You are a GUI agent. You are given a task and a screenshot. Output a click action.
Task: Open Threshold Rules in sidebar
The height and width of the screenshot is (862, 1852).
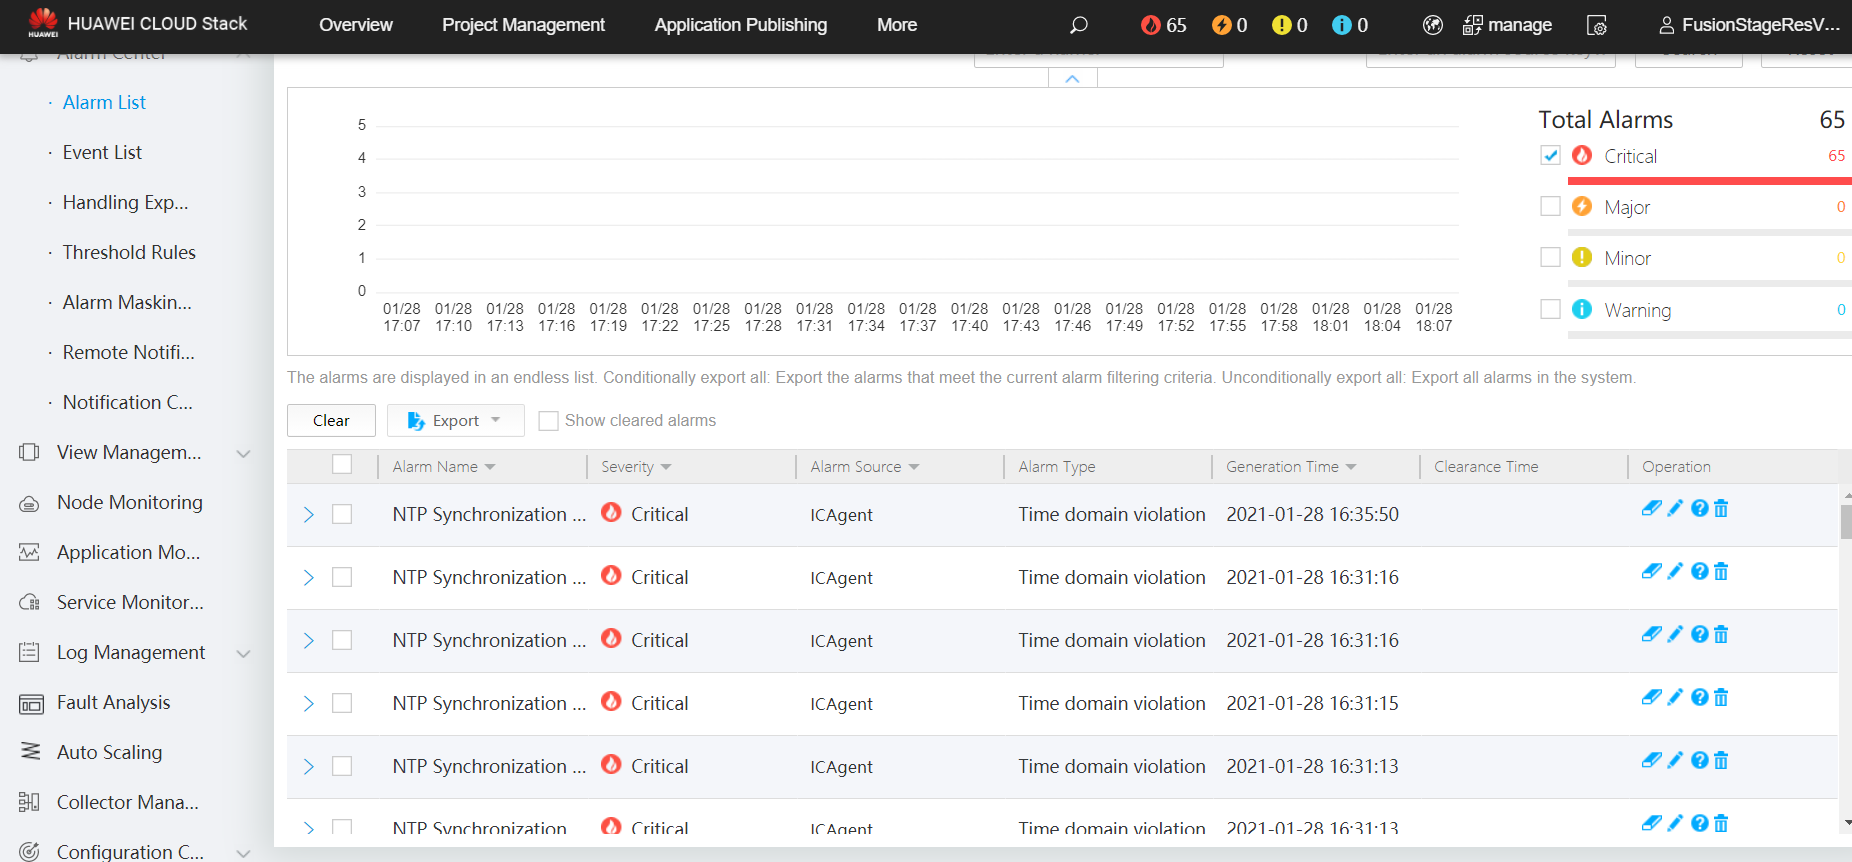[129, 252]
